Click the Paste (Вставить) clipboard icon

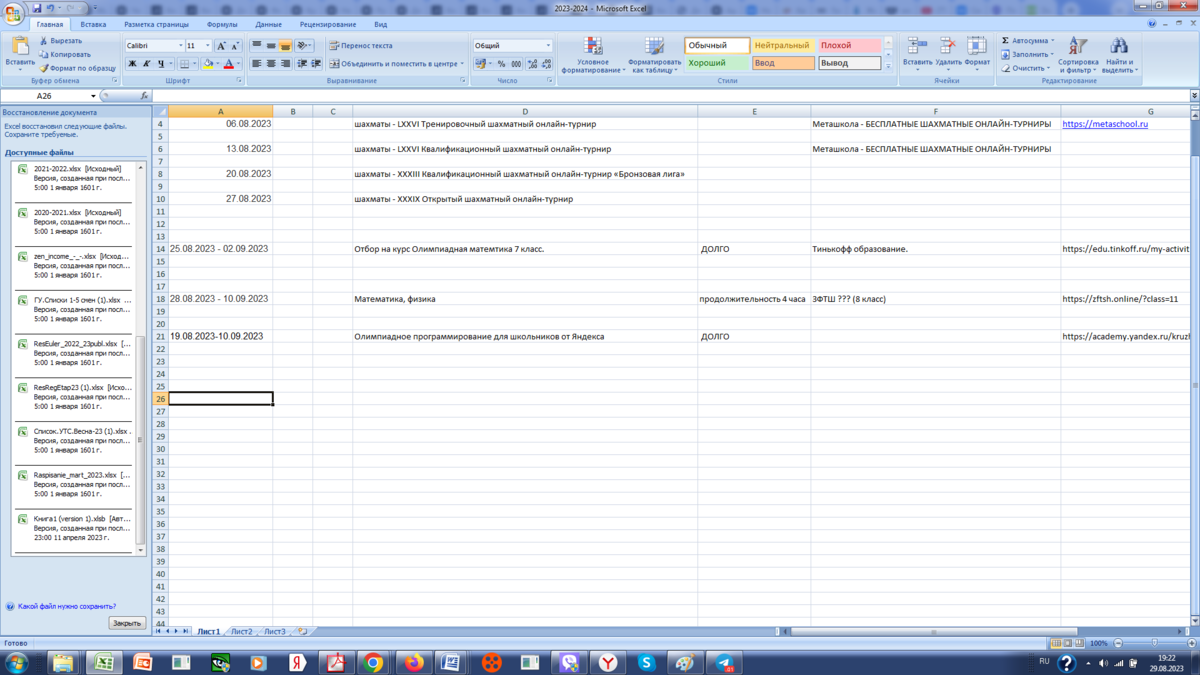tap(20, 47)
